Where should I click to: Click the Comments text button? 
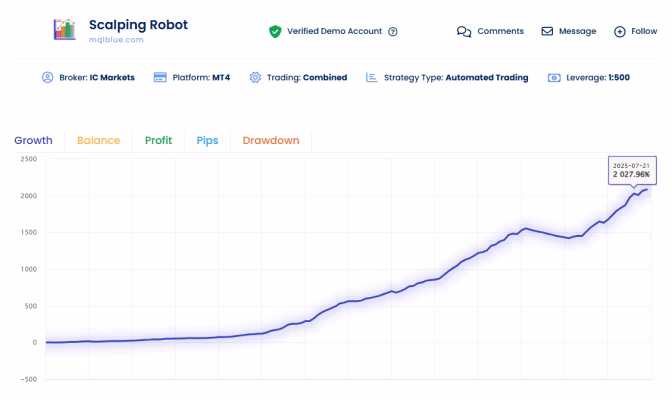(501, 31)
